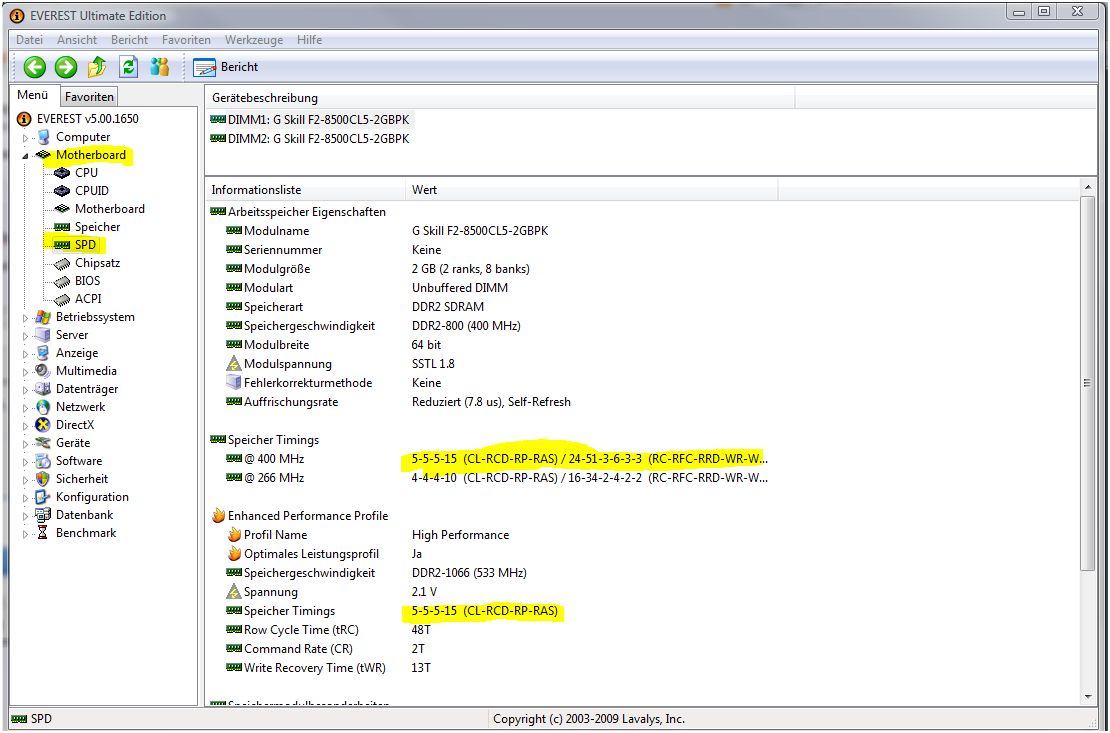This screenshot has height=733, width=1110.
Task: Open the Favoriten menu
Action: [186, 40]
